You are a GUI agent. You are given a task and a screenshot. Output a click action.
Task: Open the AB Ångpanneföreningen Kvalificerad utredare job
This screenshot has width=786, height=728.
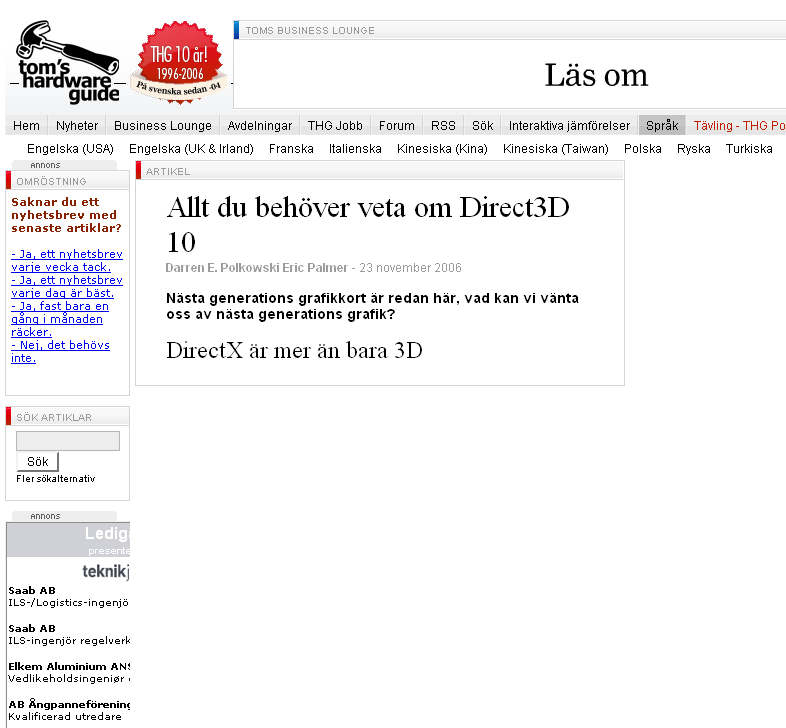point(69,711)
